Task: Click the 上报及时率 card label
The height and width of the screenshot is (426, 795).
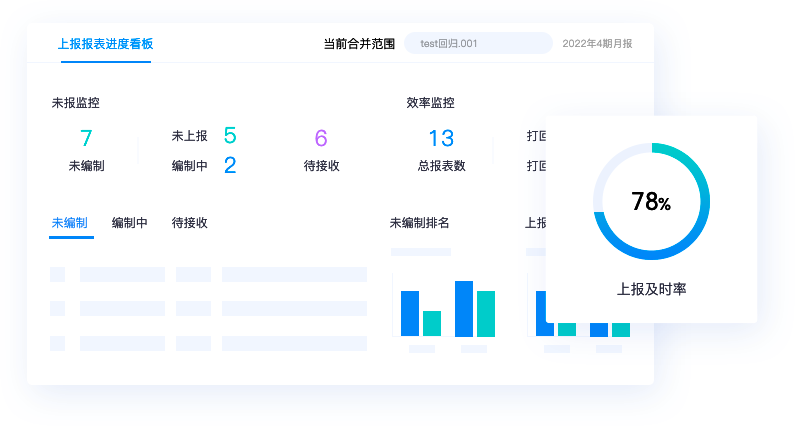Action: pyautogui.click(x=651, y=289)
